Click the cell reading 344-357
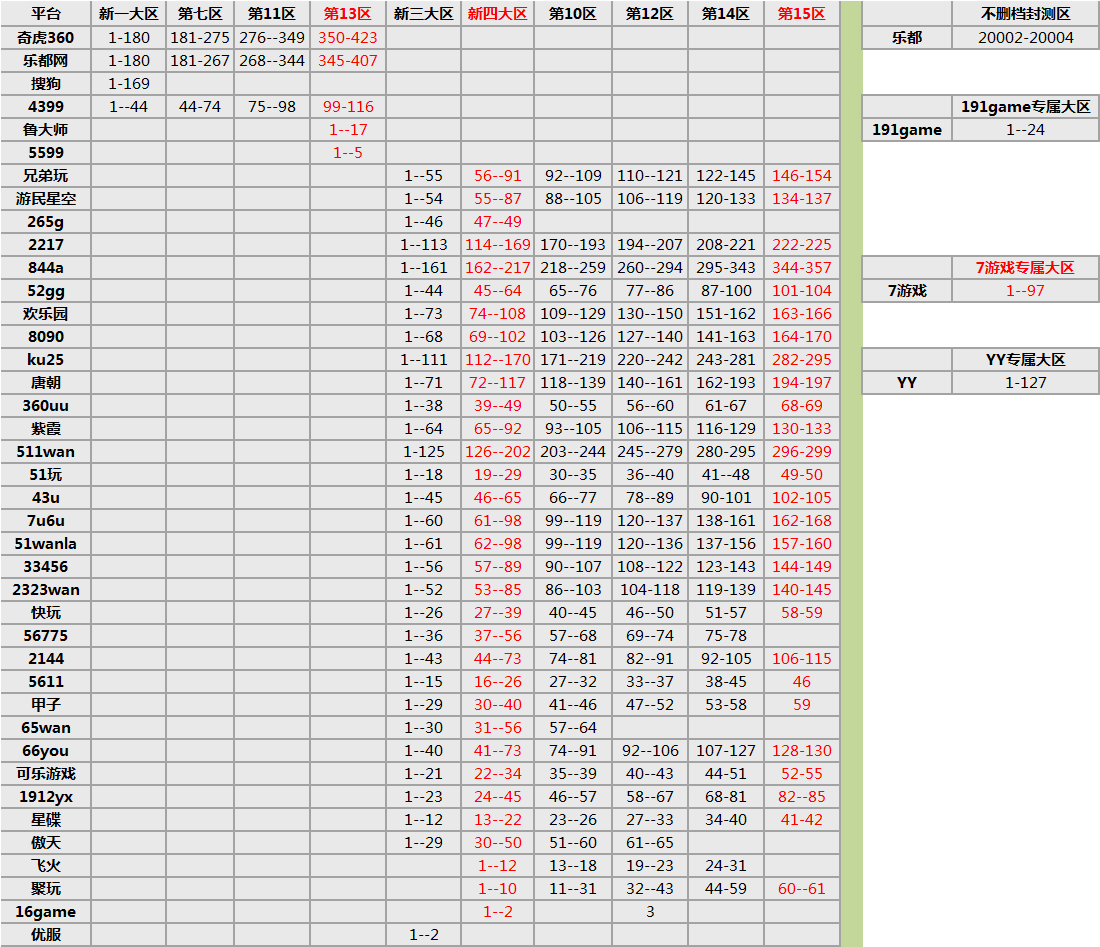 (801, 268)
